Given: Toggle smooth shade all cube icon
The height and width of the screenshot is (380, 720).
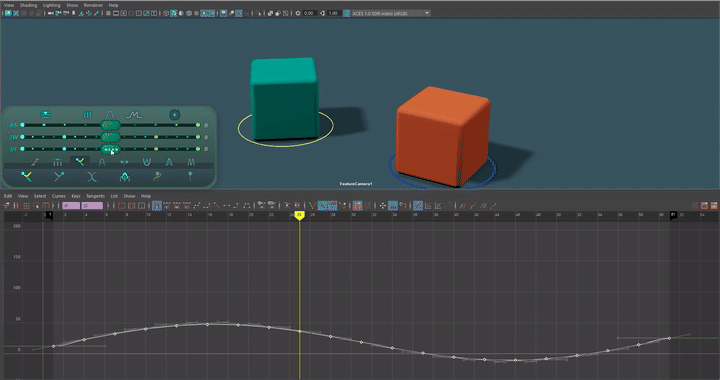Looking at the screenshot, I should (174, 13).
